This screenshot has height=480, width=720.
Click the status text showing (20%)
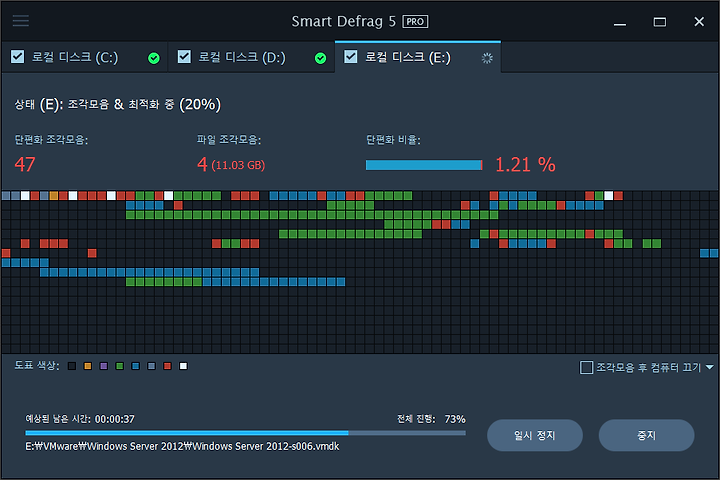(118, 105)
